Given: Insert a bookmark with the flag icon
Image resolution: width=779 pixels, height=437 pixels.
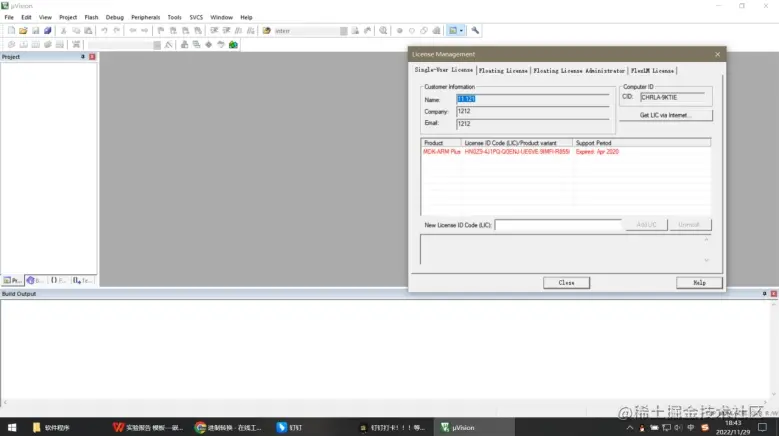Looking at the screenshot, I should (x=161, y=31).
